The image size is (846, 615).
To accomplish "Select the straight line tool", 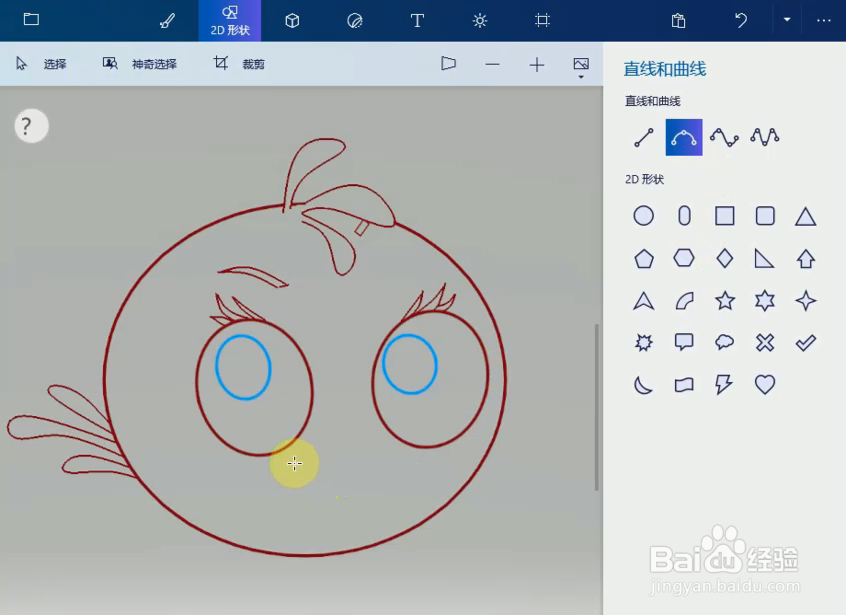I will (x=644, y=138).
